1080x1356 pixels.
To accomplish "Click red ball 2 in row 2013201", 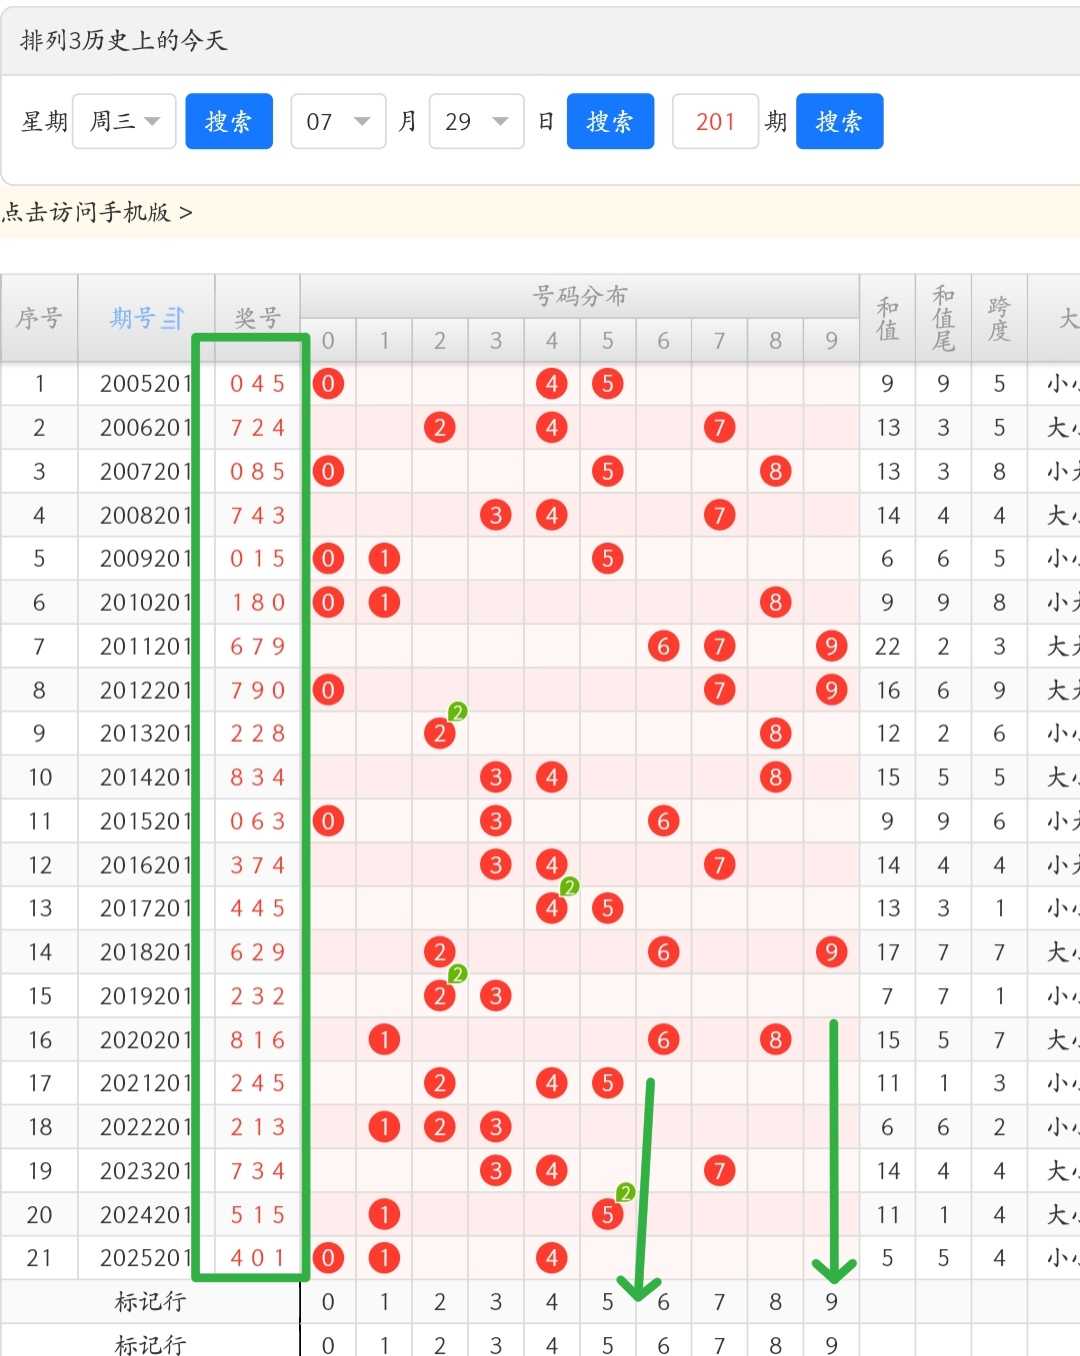I will tap(439, 734).
